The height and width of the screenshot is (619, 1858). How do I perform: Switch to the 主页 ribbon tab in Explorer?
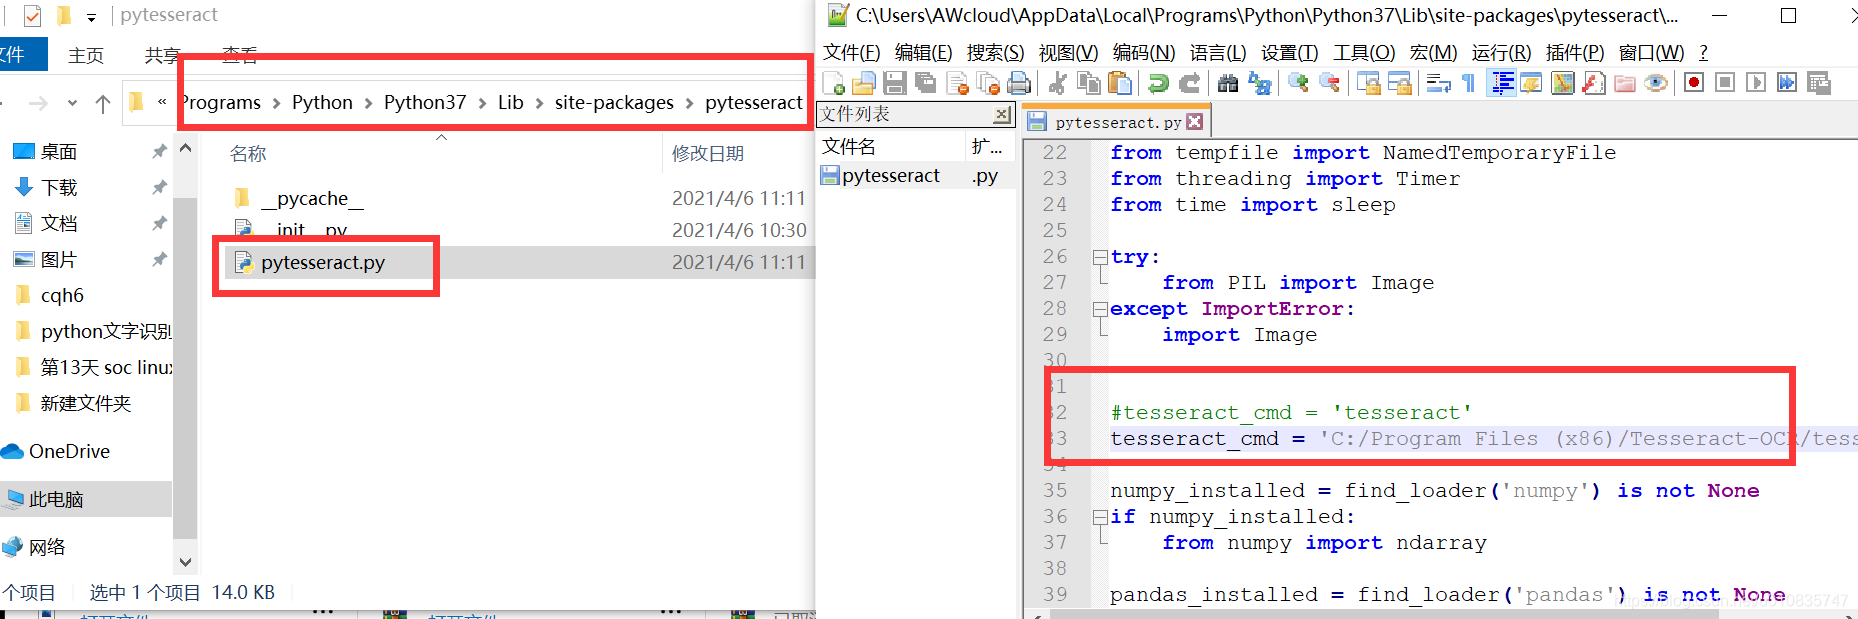tap(86, 56)
